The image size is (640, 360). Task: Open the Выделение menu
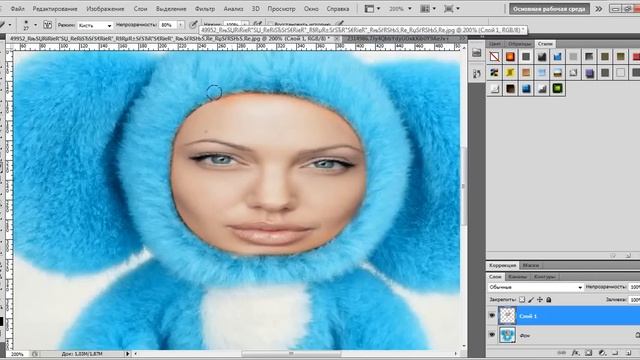click(171, 8)
